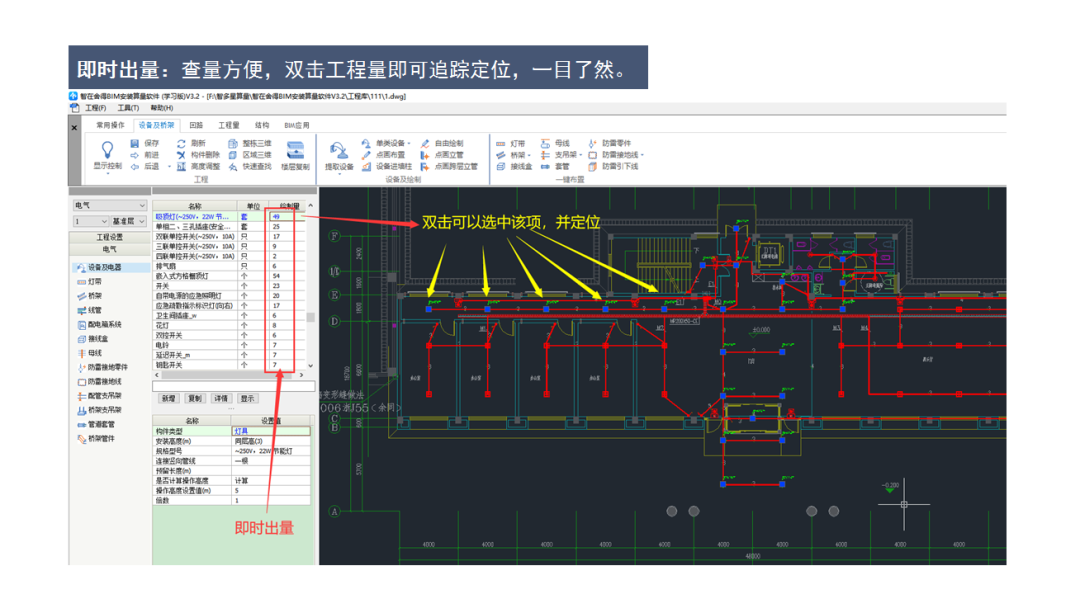Viewport: 1080px width, 613px height.
Task: Click the 电气 section header button
Action: click(x=110, y=249)
